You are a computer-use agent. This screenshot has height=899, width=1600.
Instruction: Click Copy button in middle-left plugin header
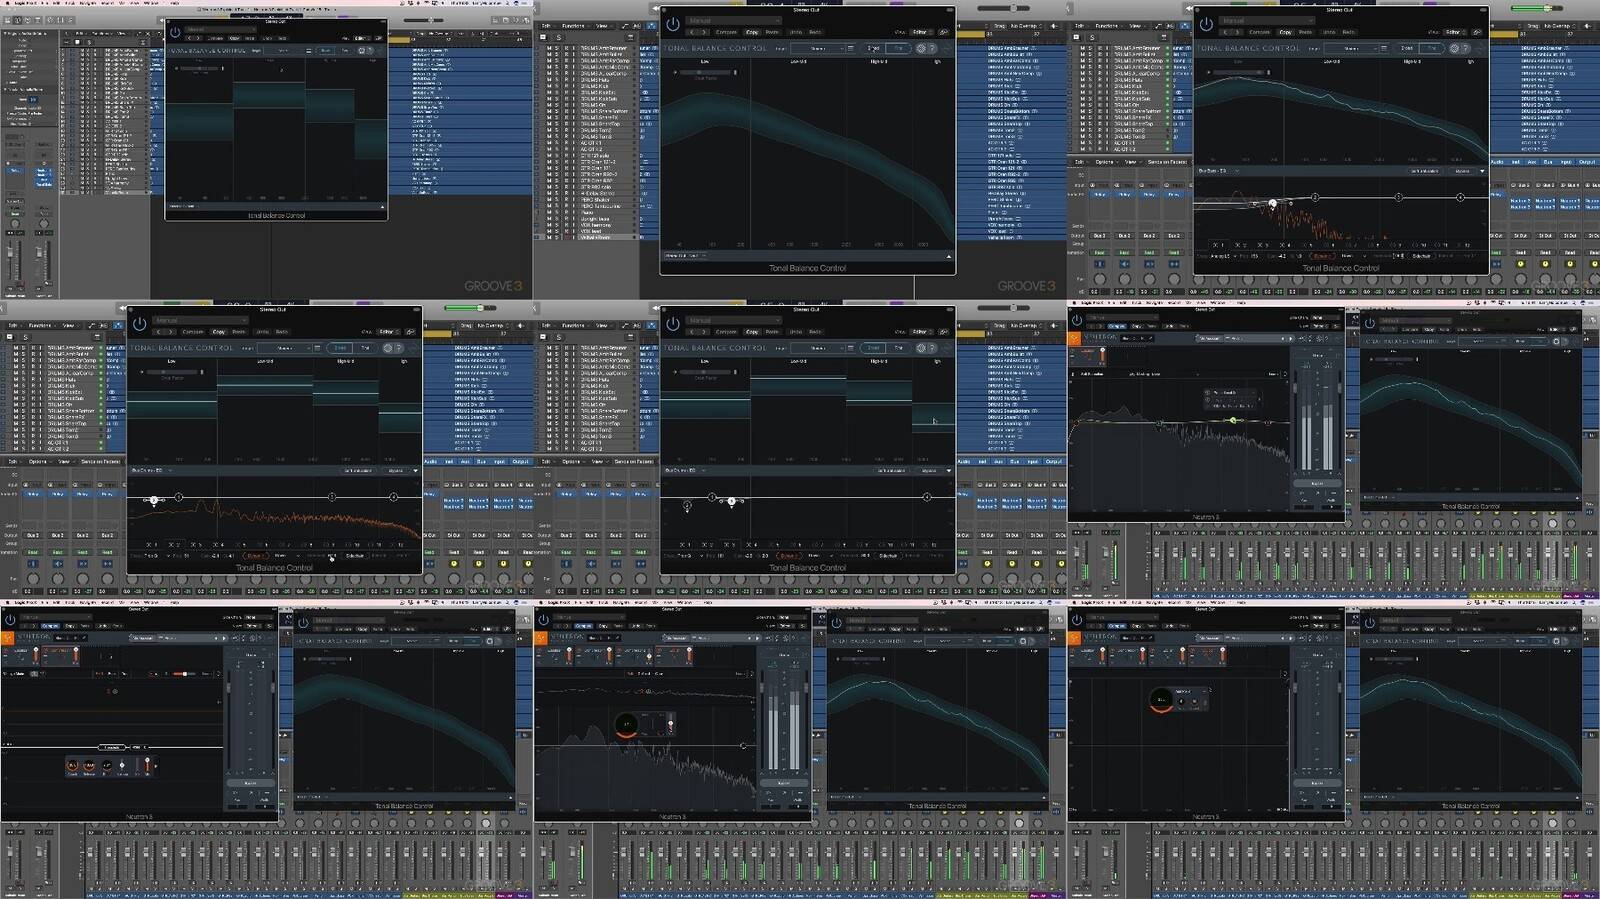219,332
